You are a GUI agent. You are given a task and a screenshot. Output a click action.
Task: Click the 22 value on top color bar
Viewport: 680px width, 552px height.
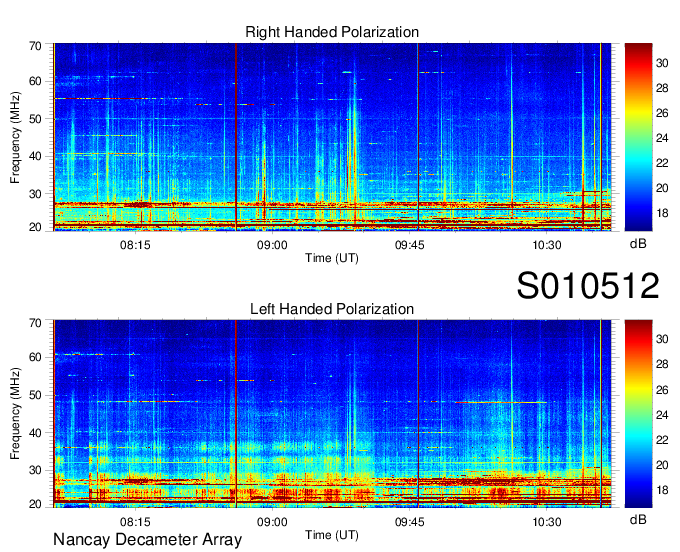[x=662, y=163]
